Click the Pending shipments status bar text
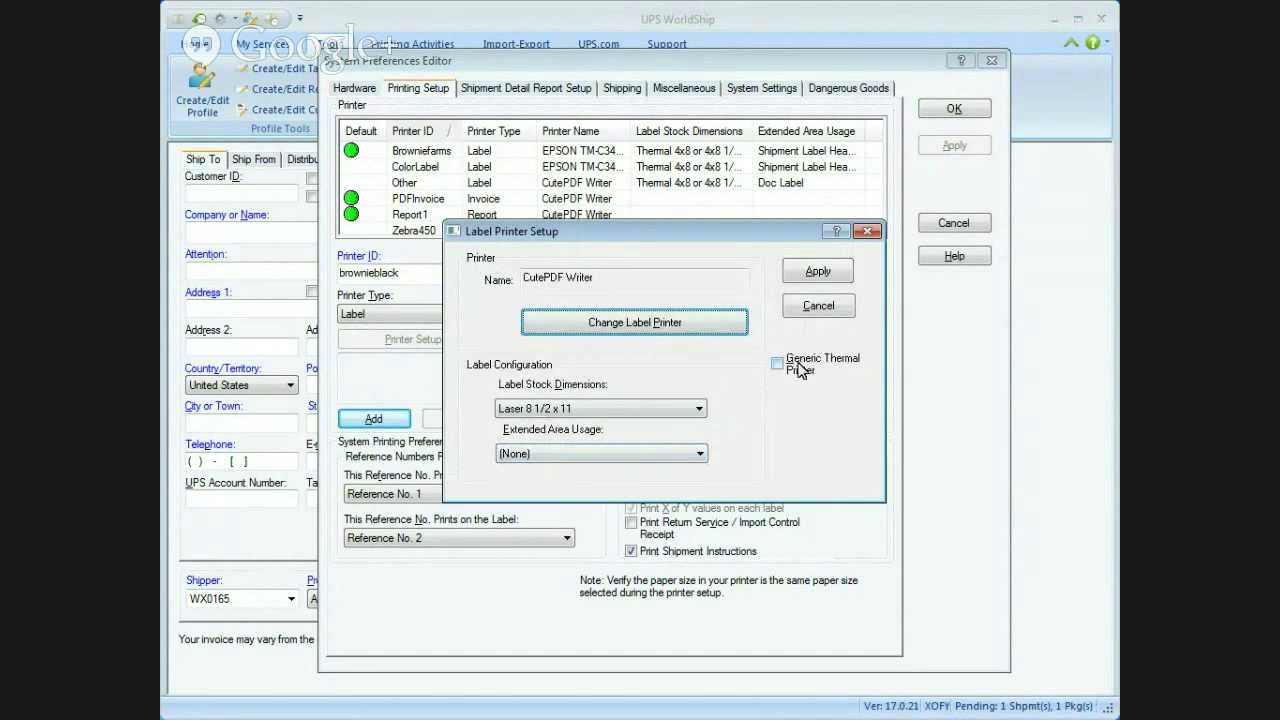 [1024, 706]
